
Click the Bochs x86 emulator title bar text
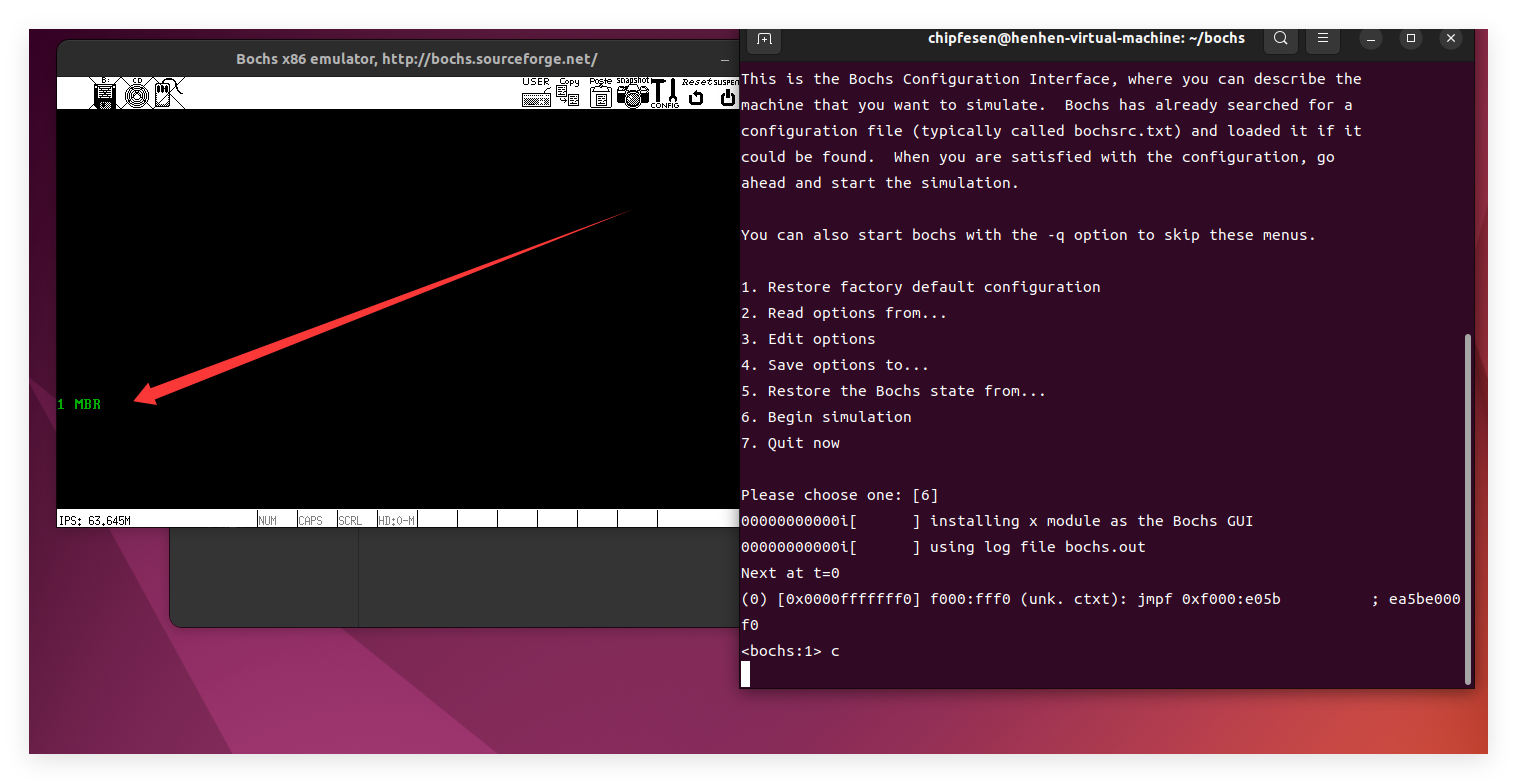click(x=416, y=59)
